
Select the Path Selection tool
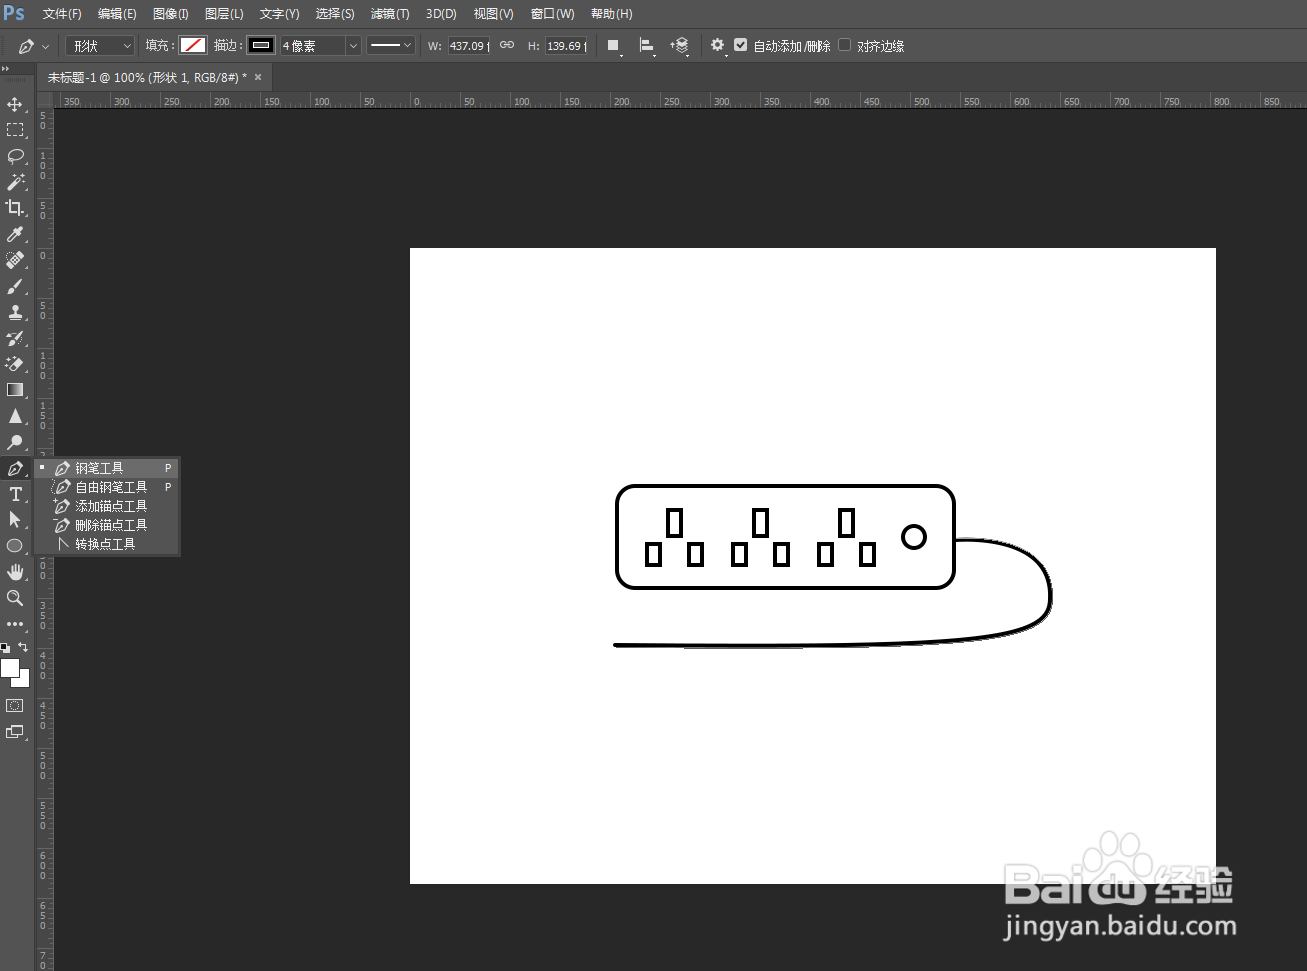[x=15, y=520]
